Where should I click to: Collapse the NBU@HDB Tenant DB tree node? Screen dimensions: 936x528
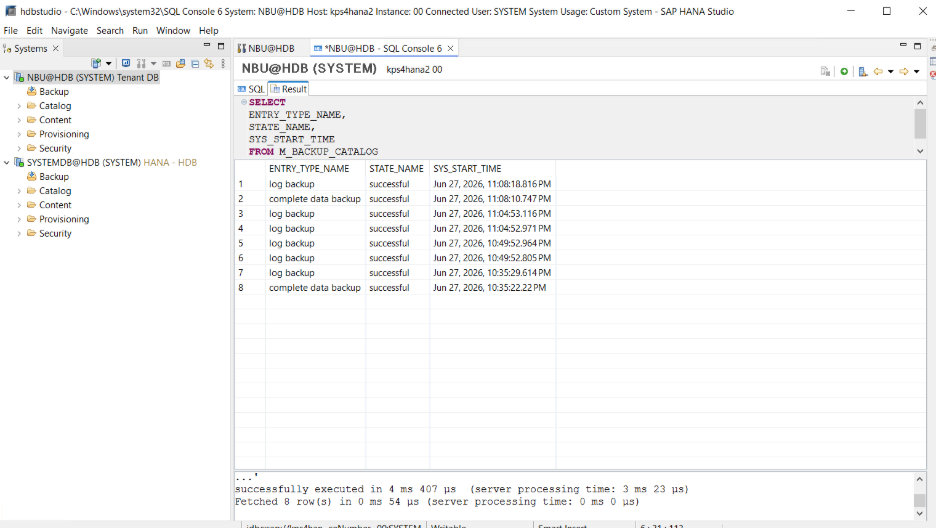(7, 78)
